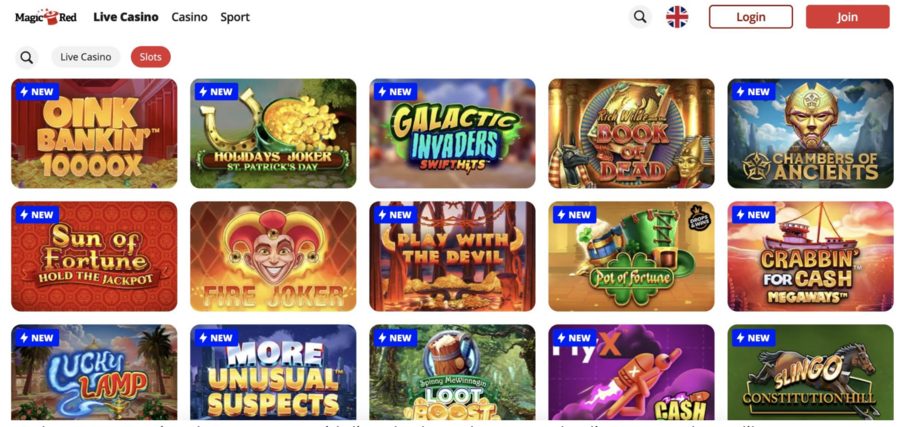The height and width of the screenshot is (427, 900).
Task: Click the search icon beside Live Casino chip
Action: 26,57
